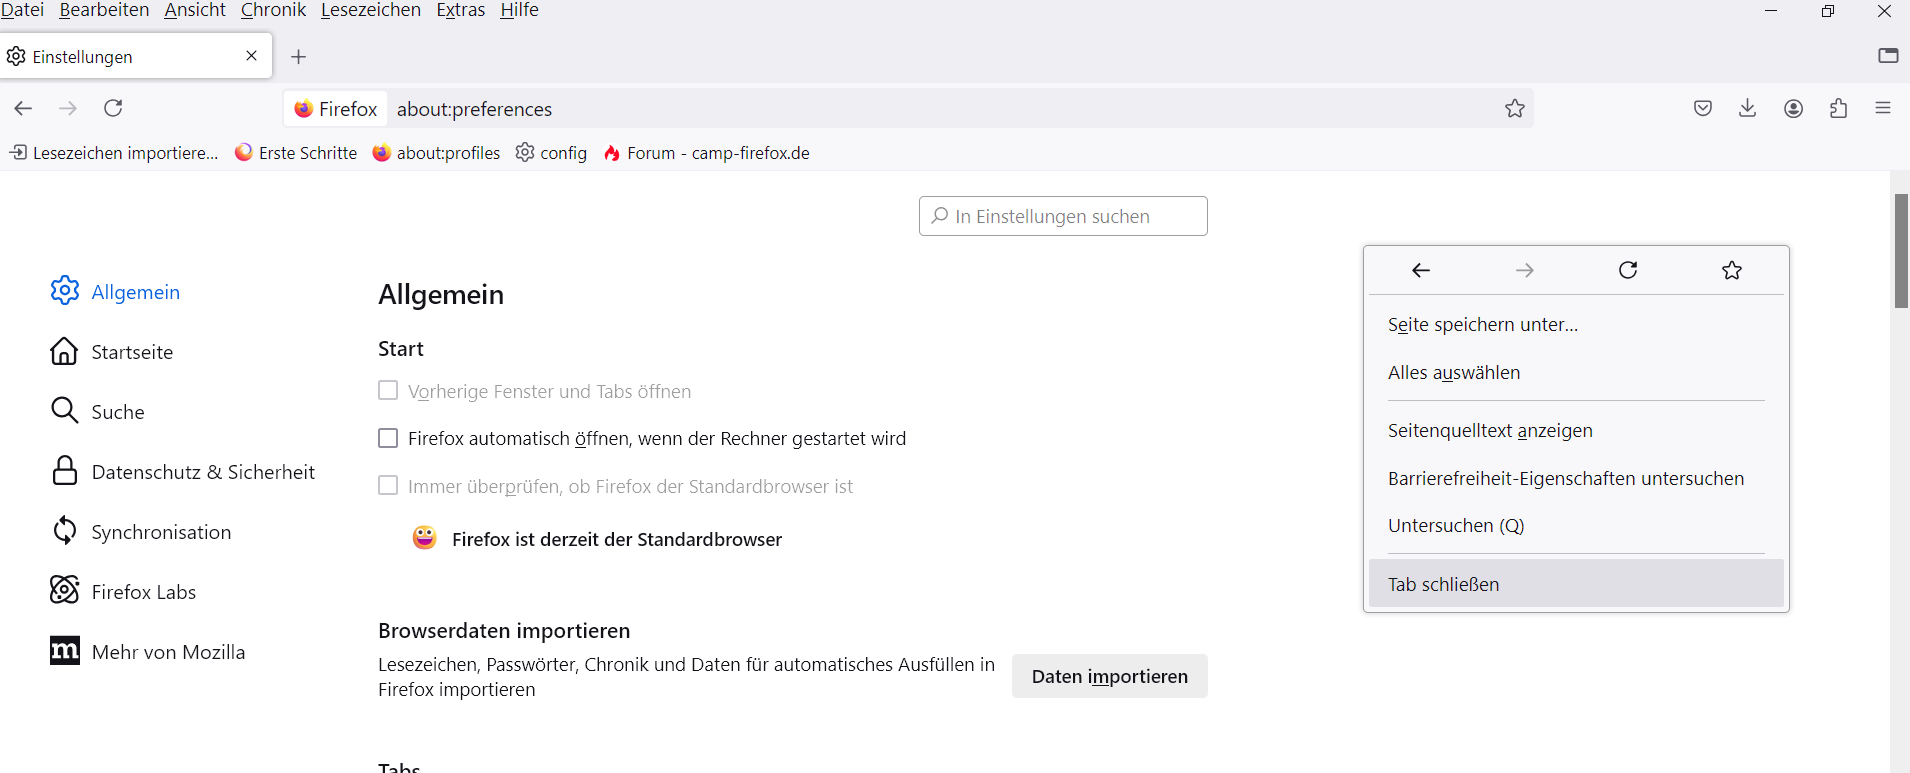Open the Extensions puzzle icon
Image resolution: width=1910 pixels, height=773 pixels.
pos(1839,108)
